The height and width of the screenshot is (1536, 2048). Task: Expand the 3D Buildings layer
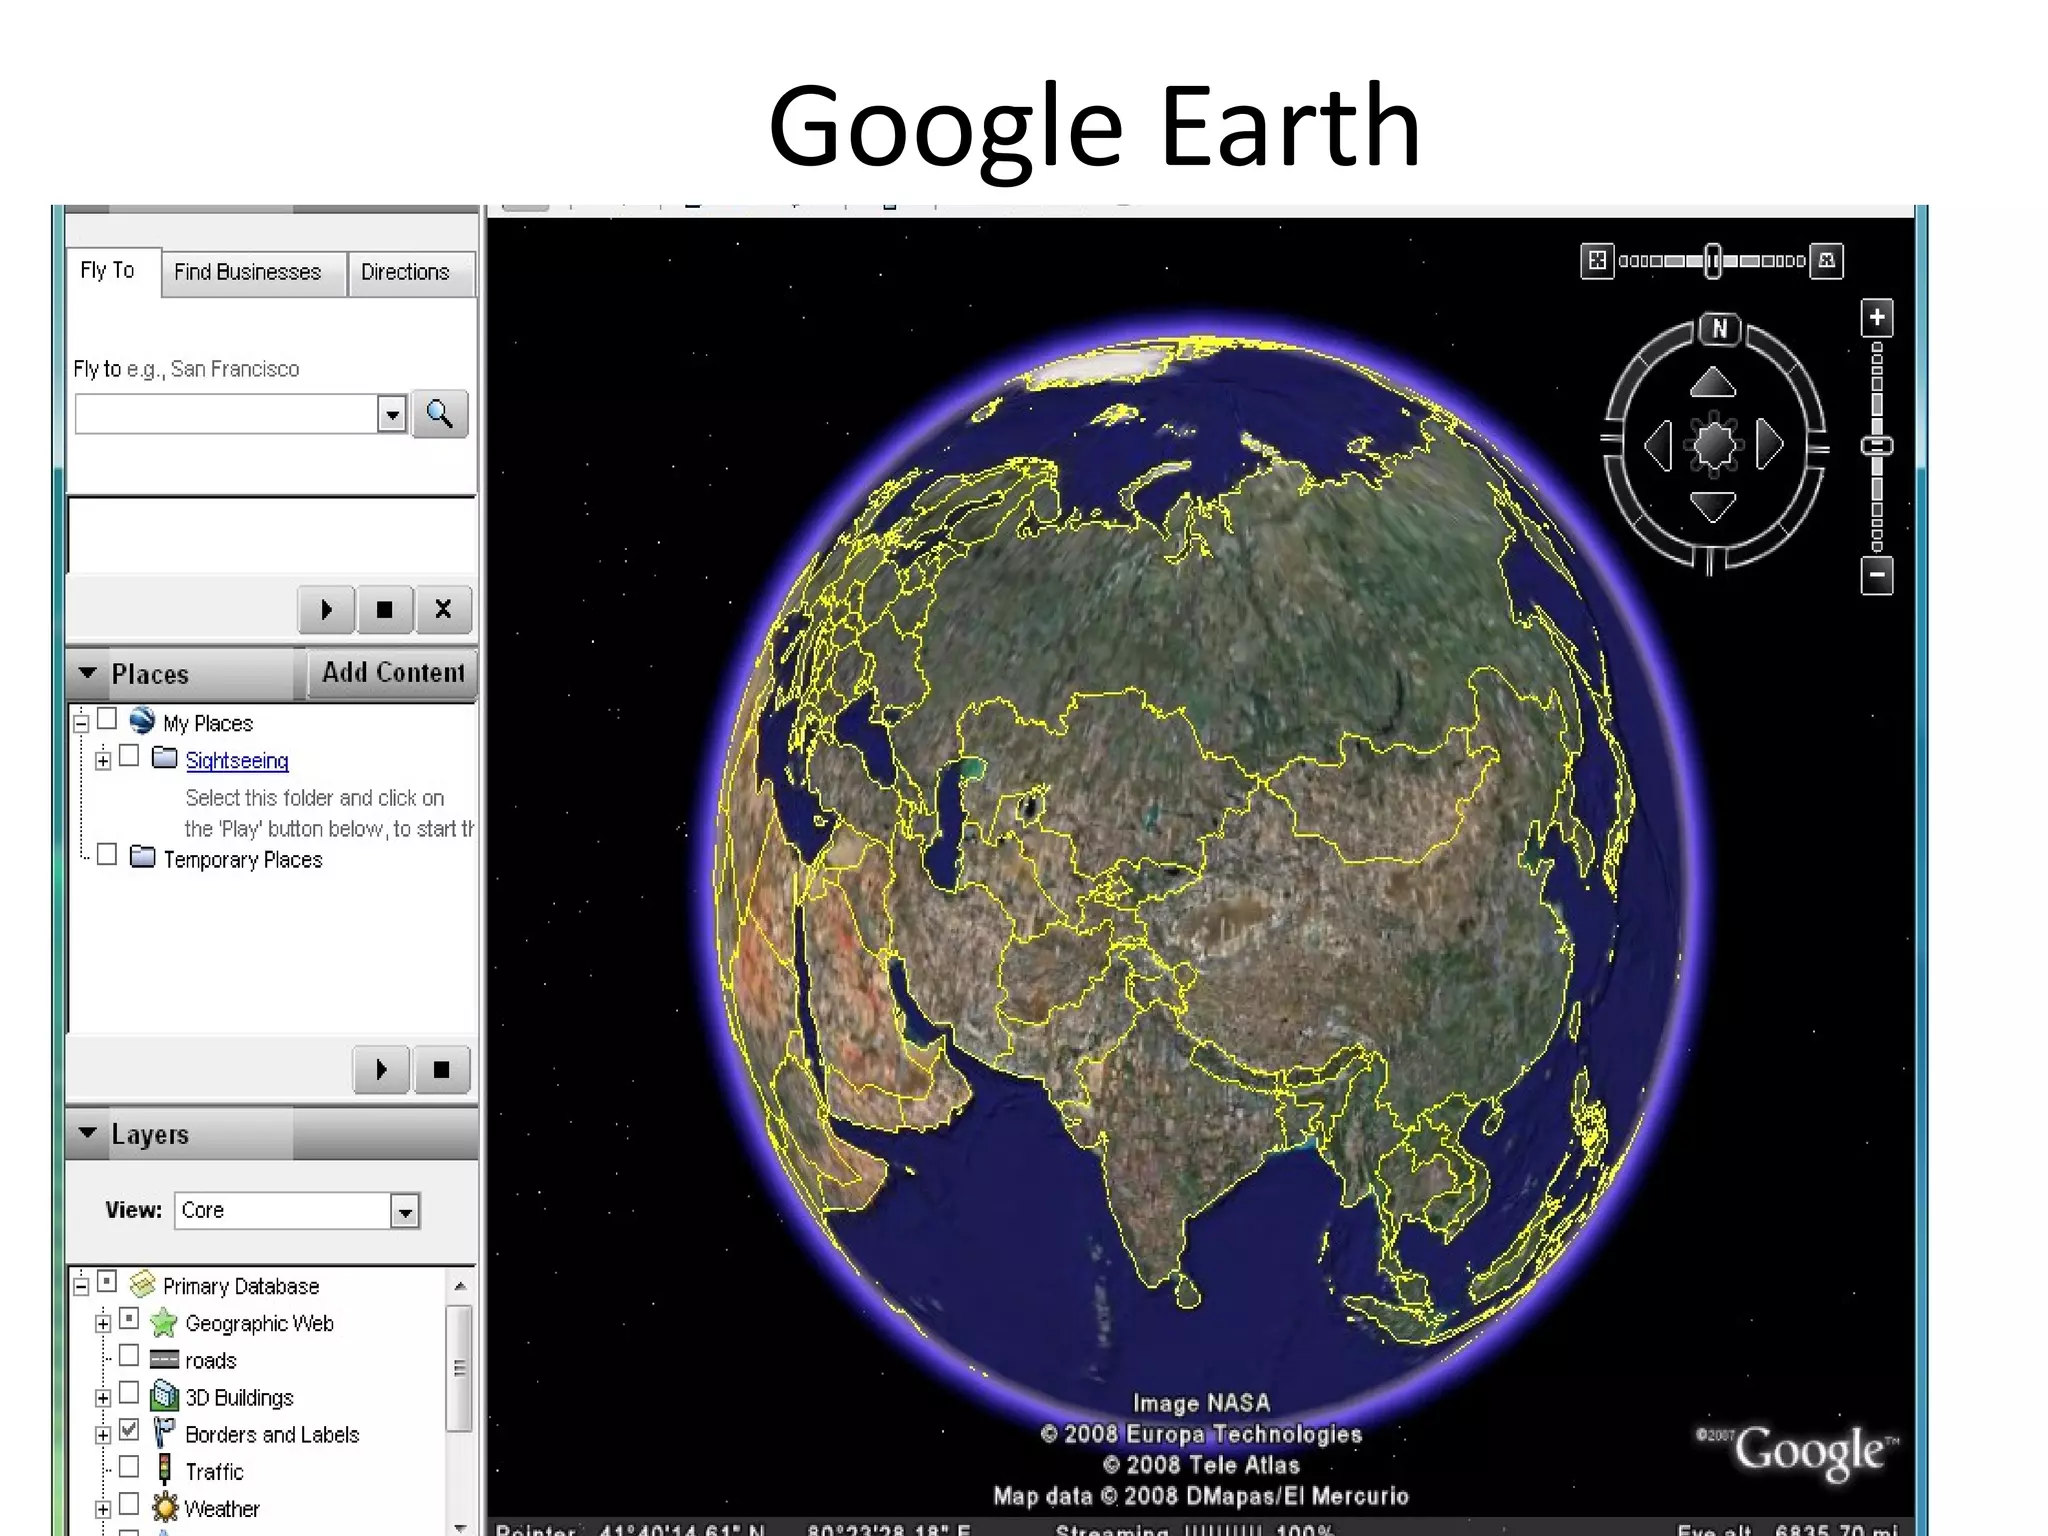click(x=103, y=1398)
